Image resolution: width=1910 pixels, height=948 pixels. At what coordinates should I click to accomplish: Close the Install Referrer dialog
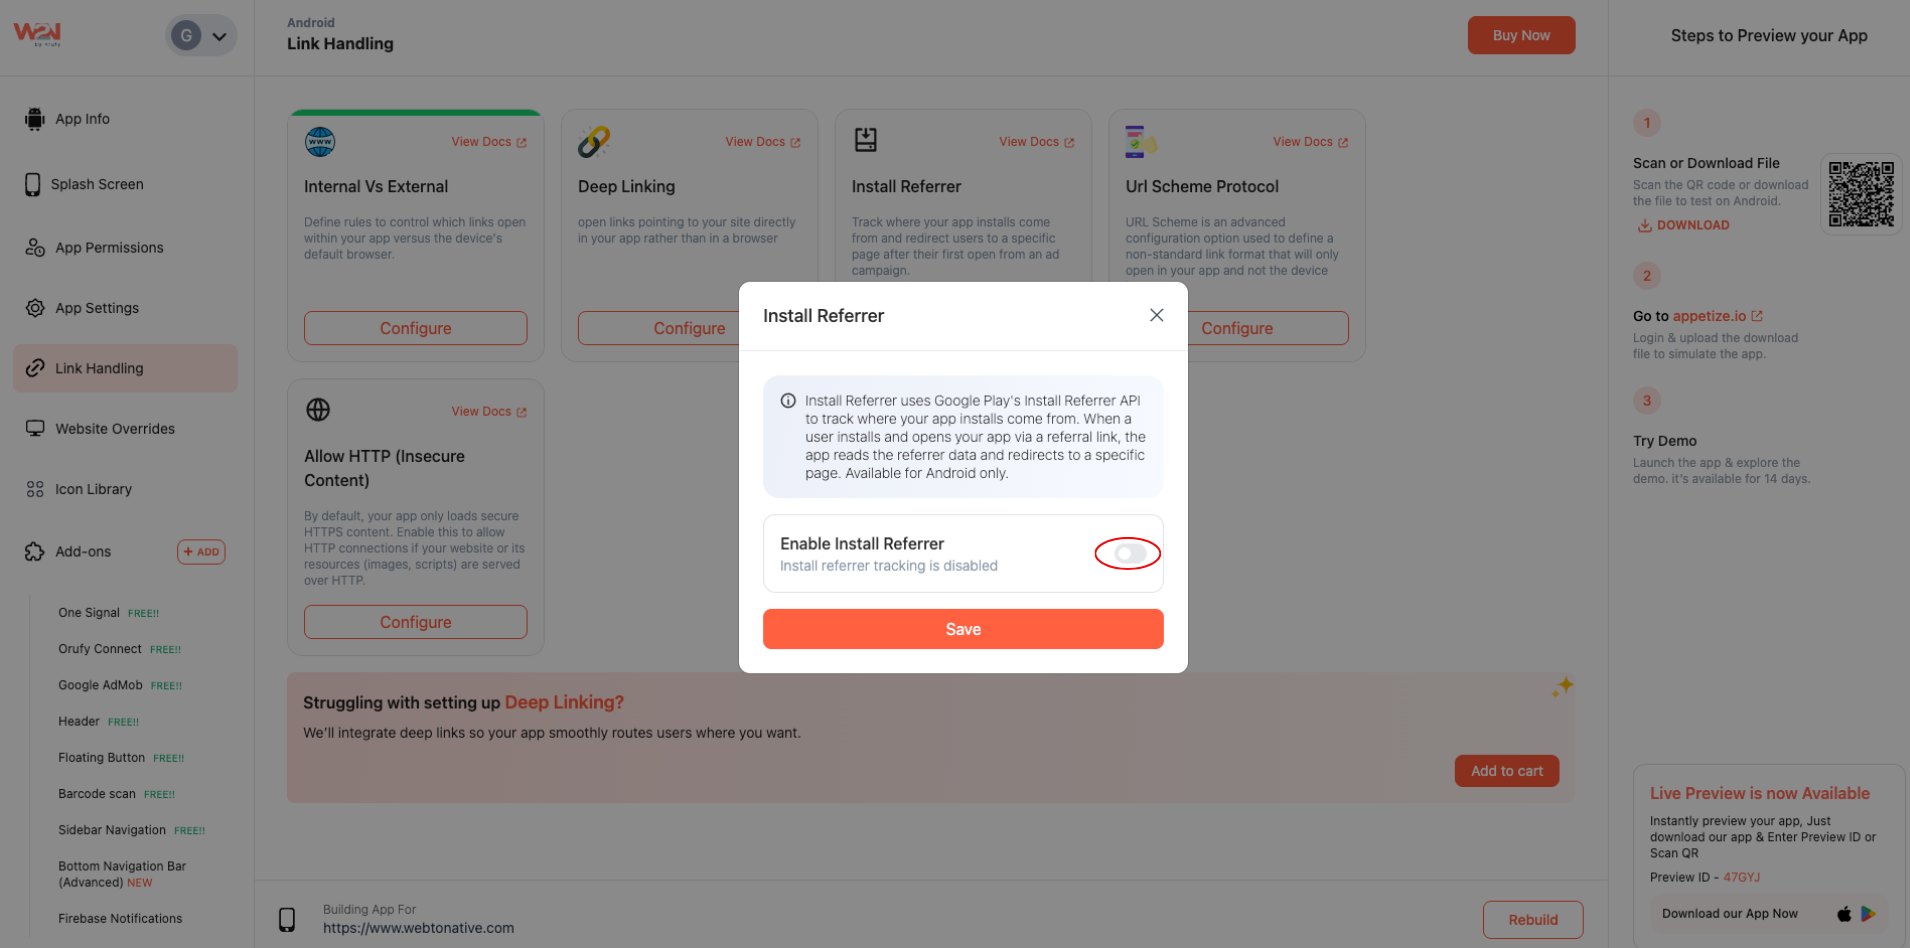point(1156,315)
